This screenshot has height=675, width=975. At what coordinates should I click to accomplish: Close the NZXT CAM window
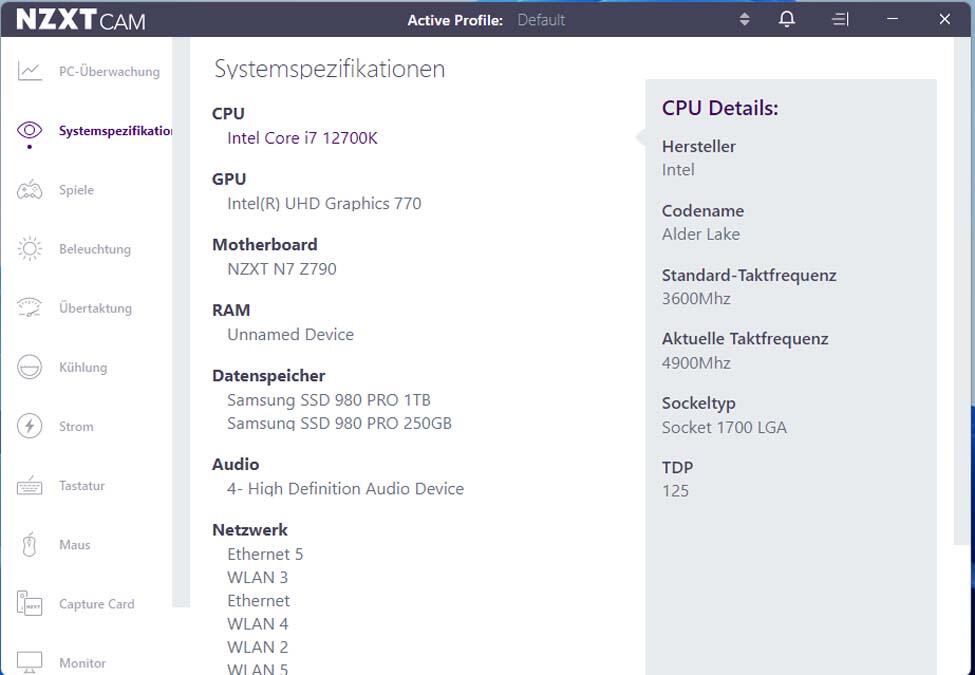[x=945, y=19]
